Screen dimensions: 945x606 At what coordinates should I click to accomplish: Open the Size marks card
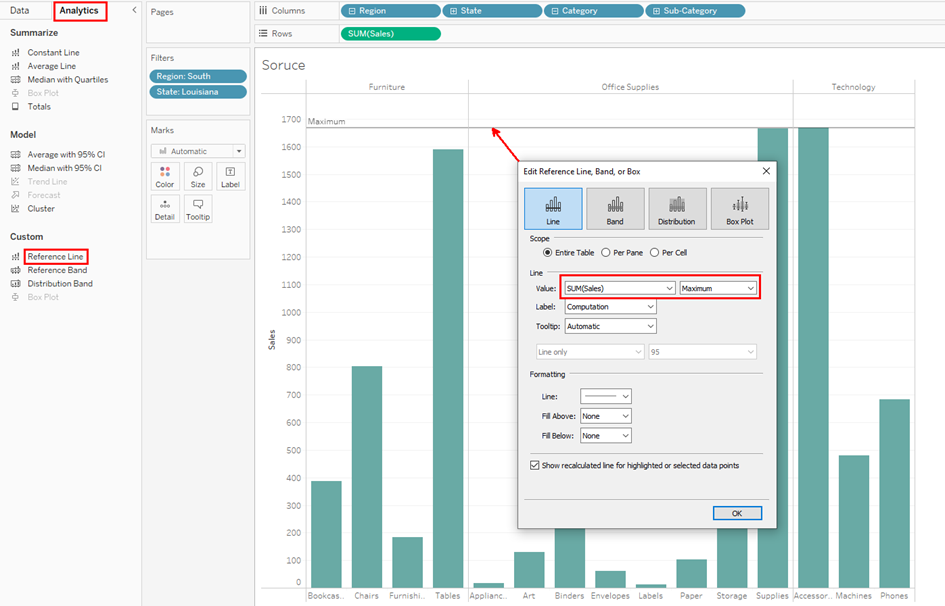coord(198,177)
